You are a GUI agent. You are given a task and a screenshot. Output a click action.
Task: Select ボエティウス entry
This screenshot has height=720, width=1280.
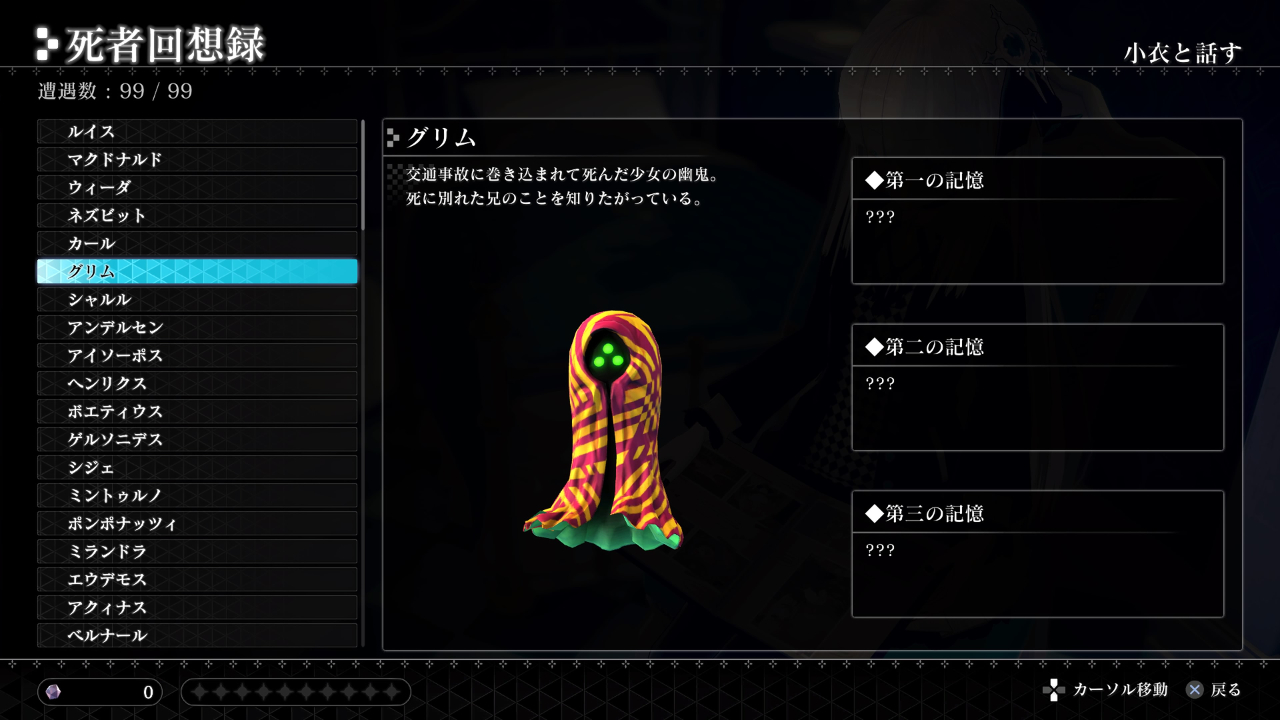[197, 412]
